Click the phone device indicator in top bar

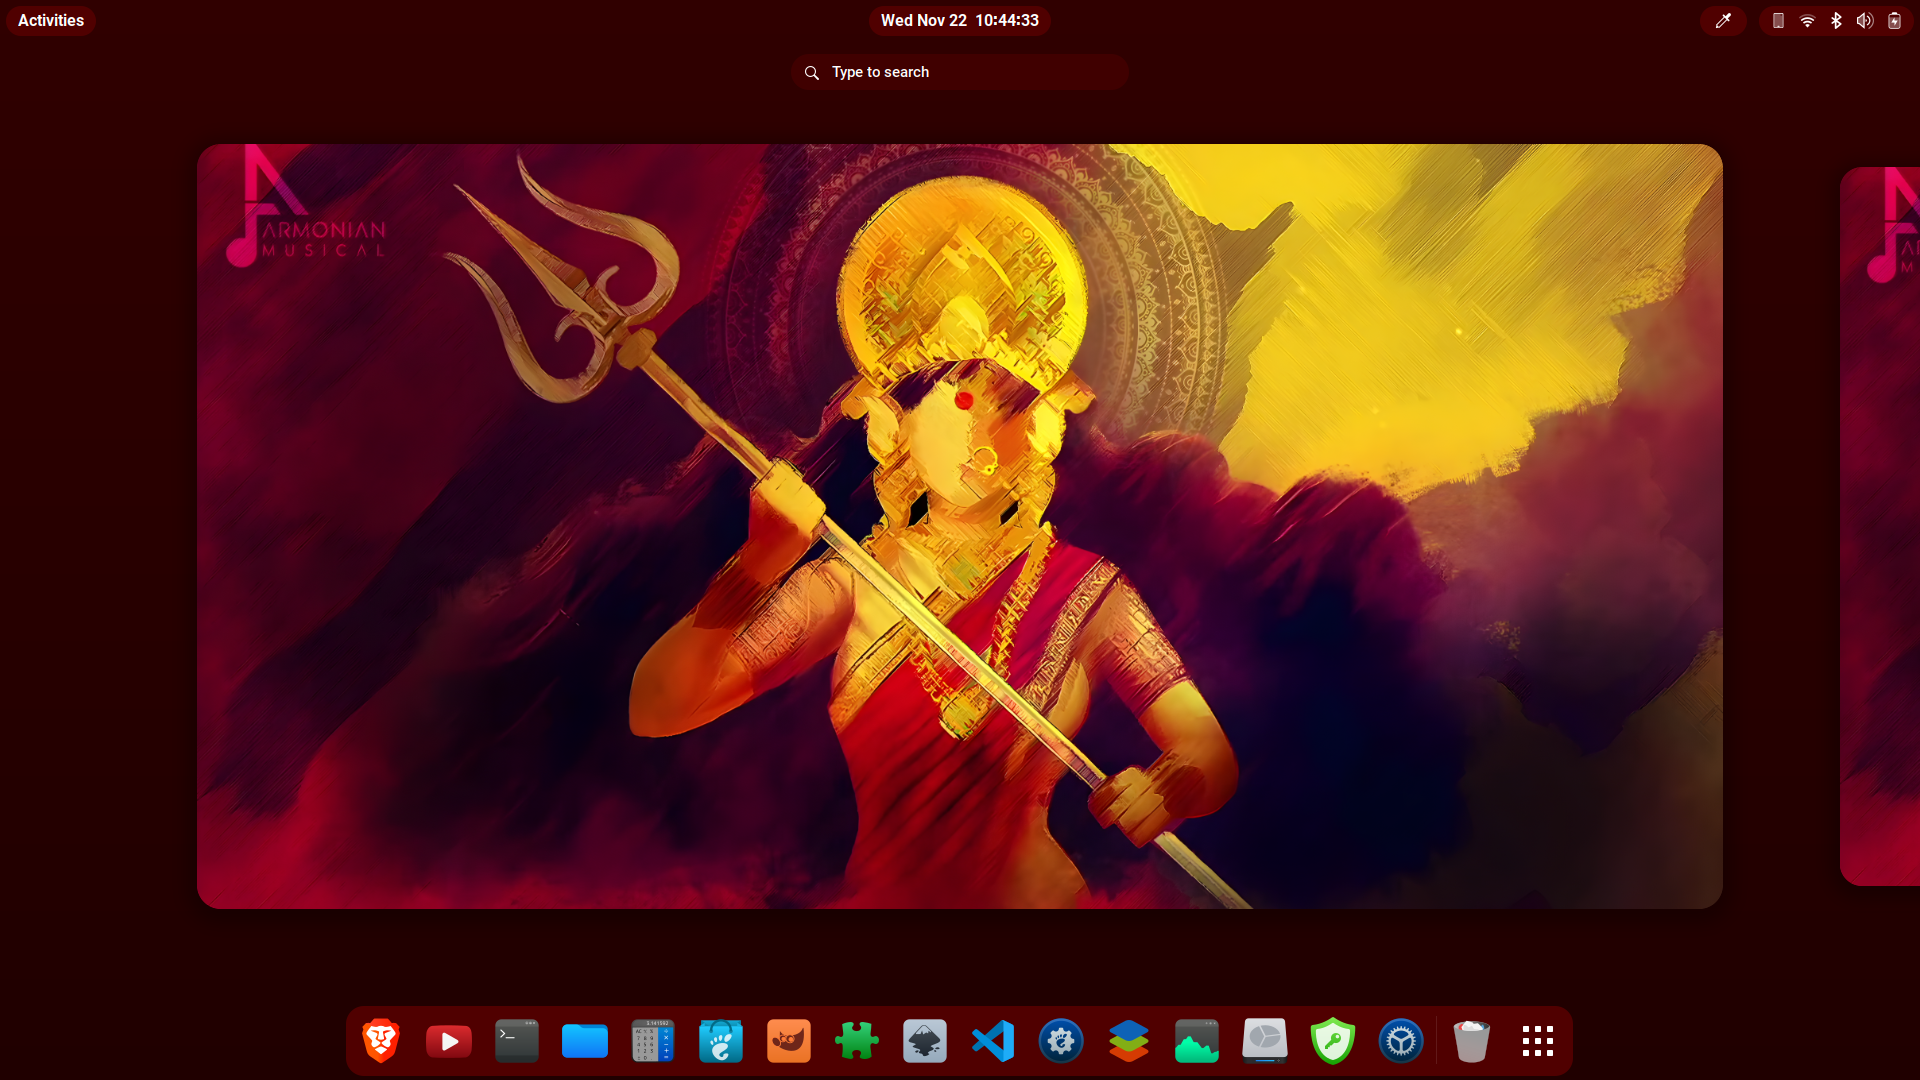(x=1778, y=20)
